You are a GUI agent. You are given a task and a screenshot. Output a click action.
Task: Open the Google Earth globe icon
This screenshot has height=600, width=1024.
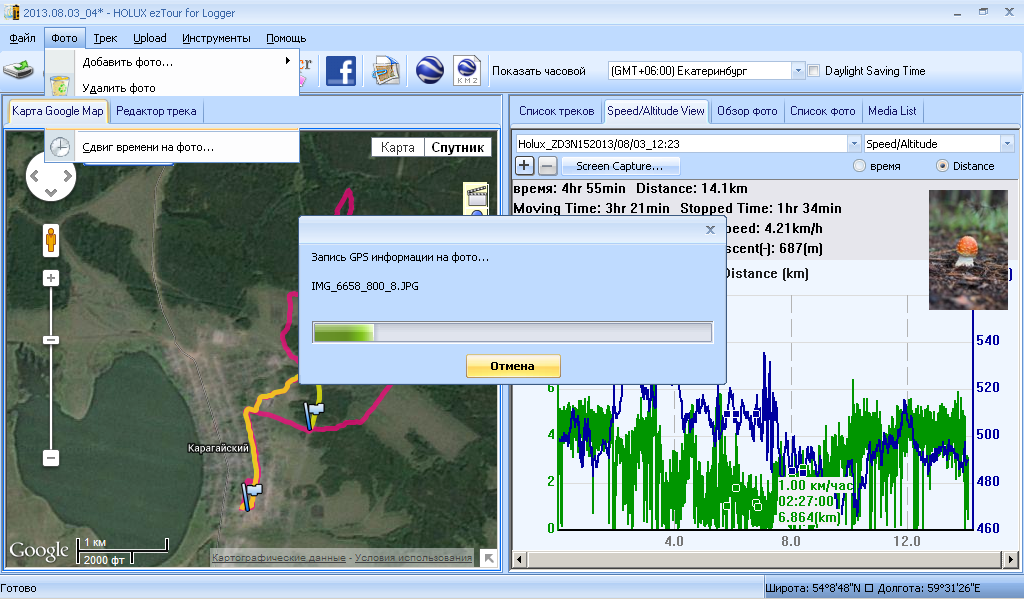[x=430, y=71]
